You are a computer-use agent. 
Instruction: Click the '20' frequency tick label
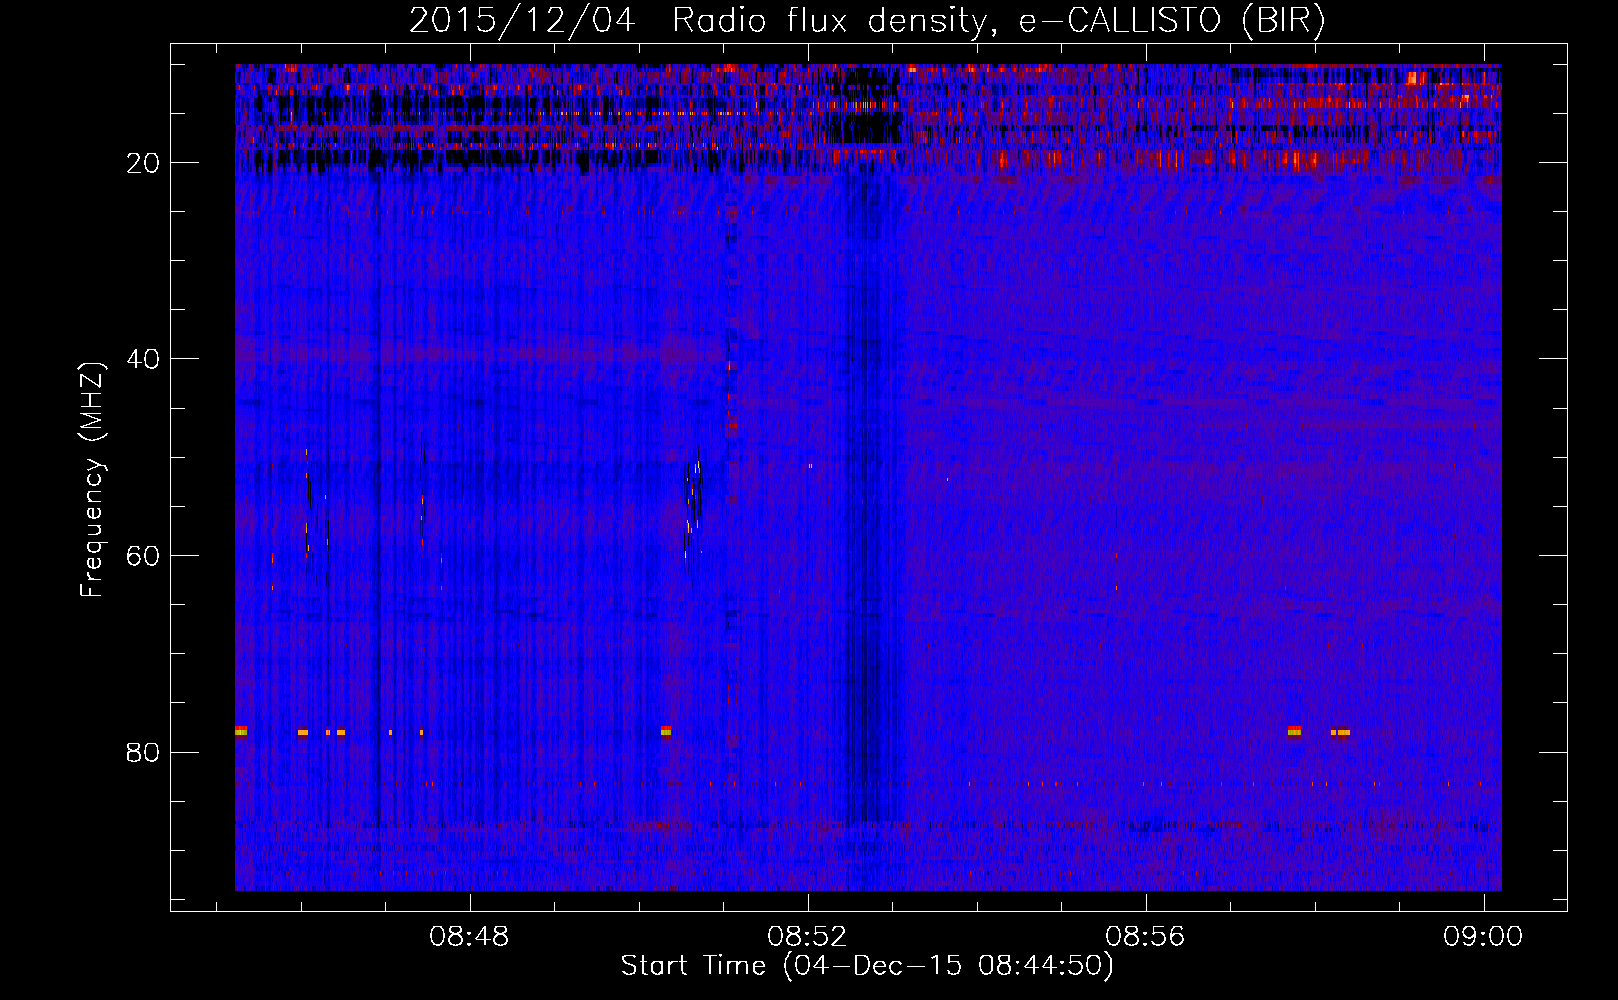(144, 163)
